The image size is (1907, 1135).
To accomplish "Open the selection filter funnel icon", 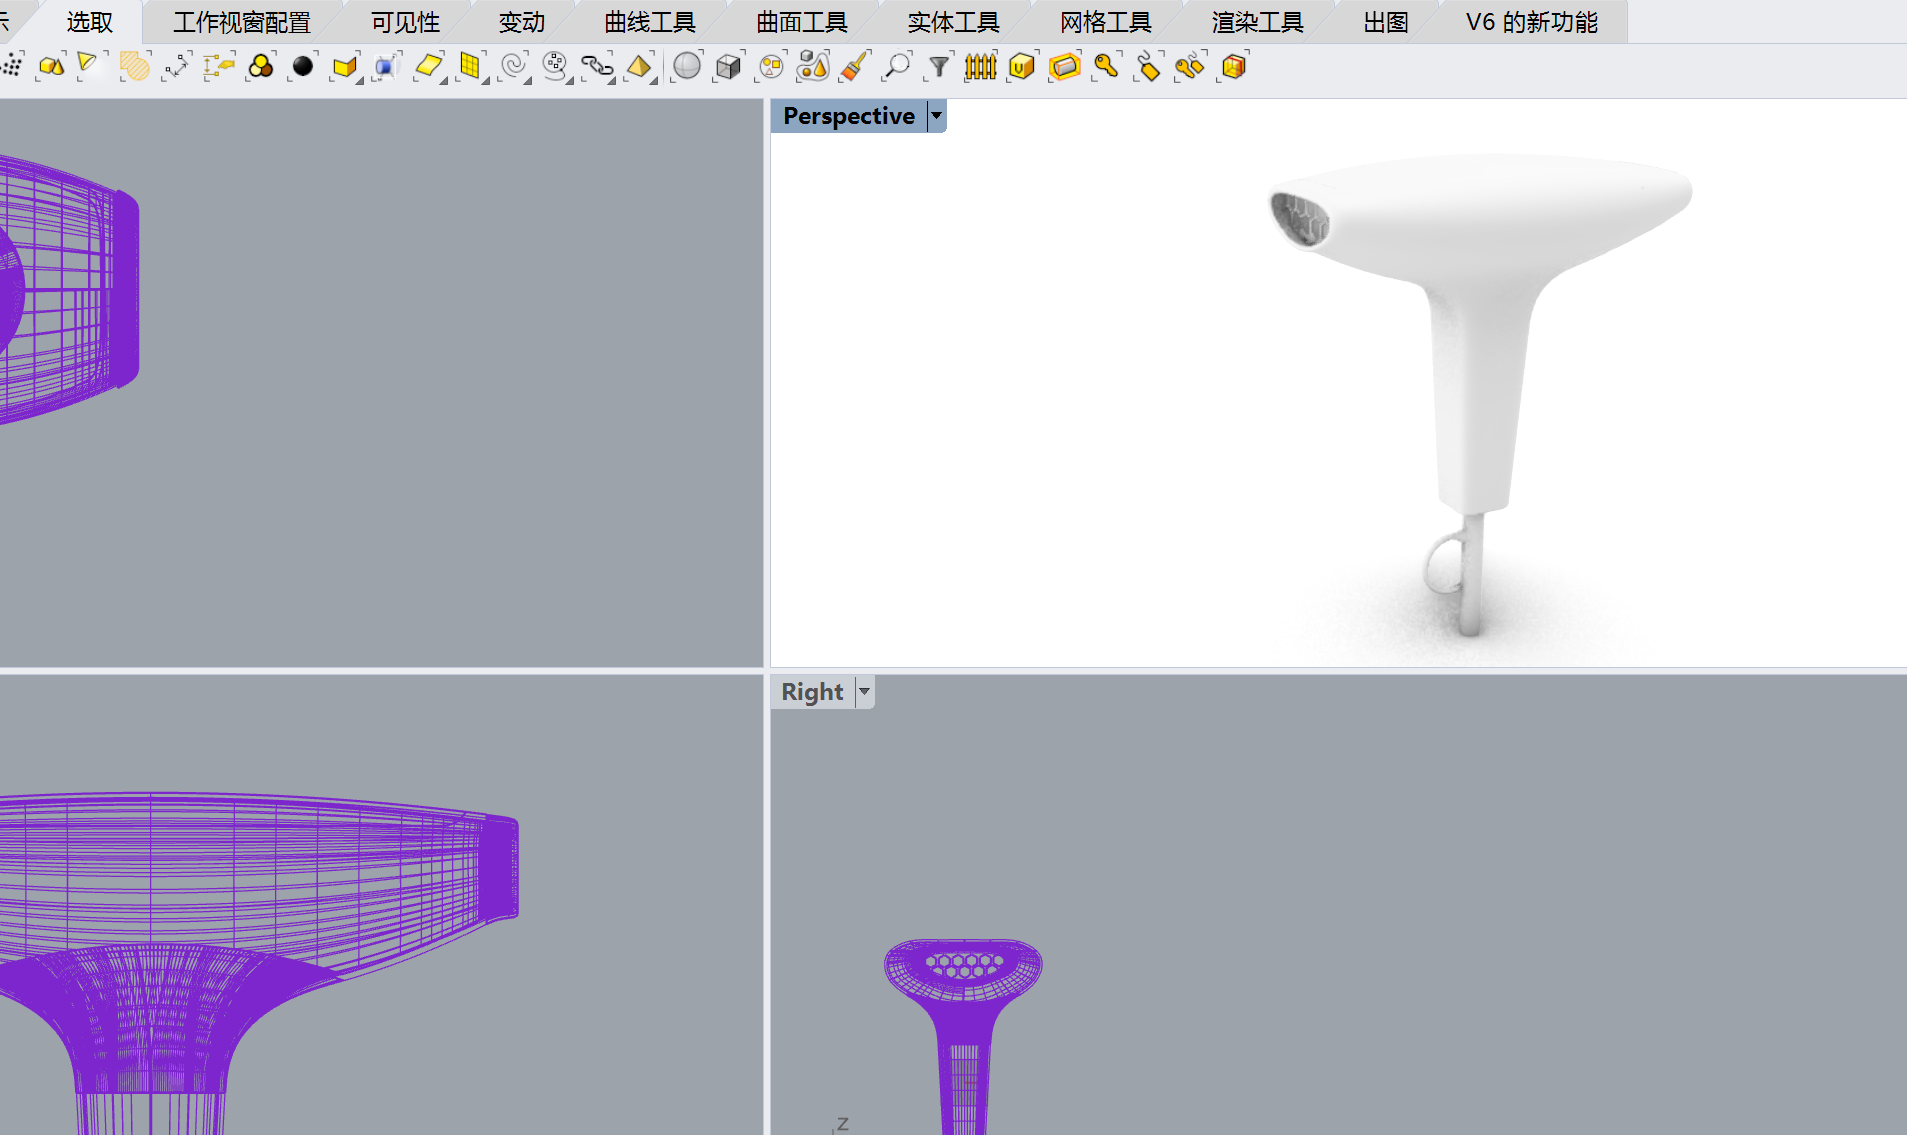I will click(938, 67).
